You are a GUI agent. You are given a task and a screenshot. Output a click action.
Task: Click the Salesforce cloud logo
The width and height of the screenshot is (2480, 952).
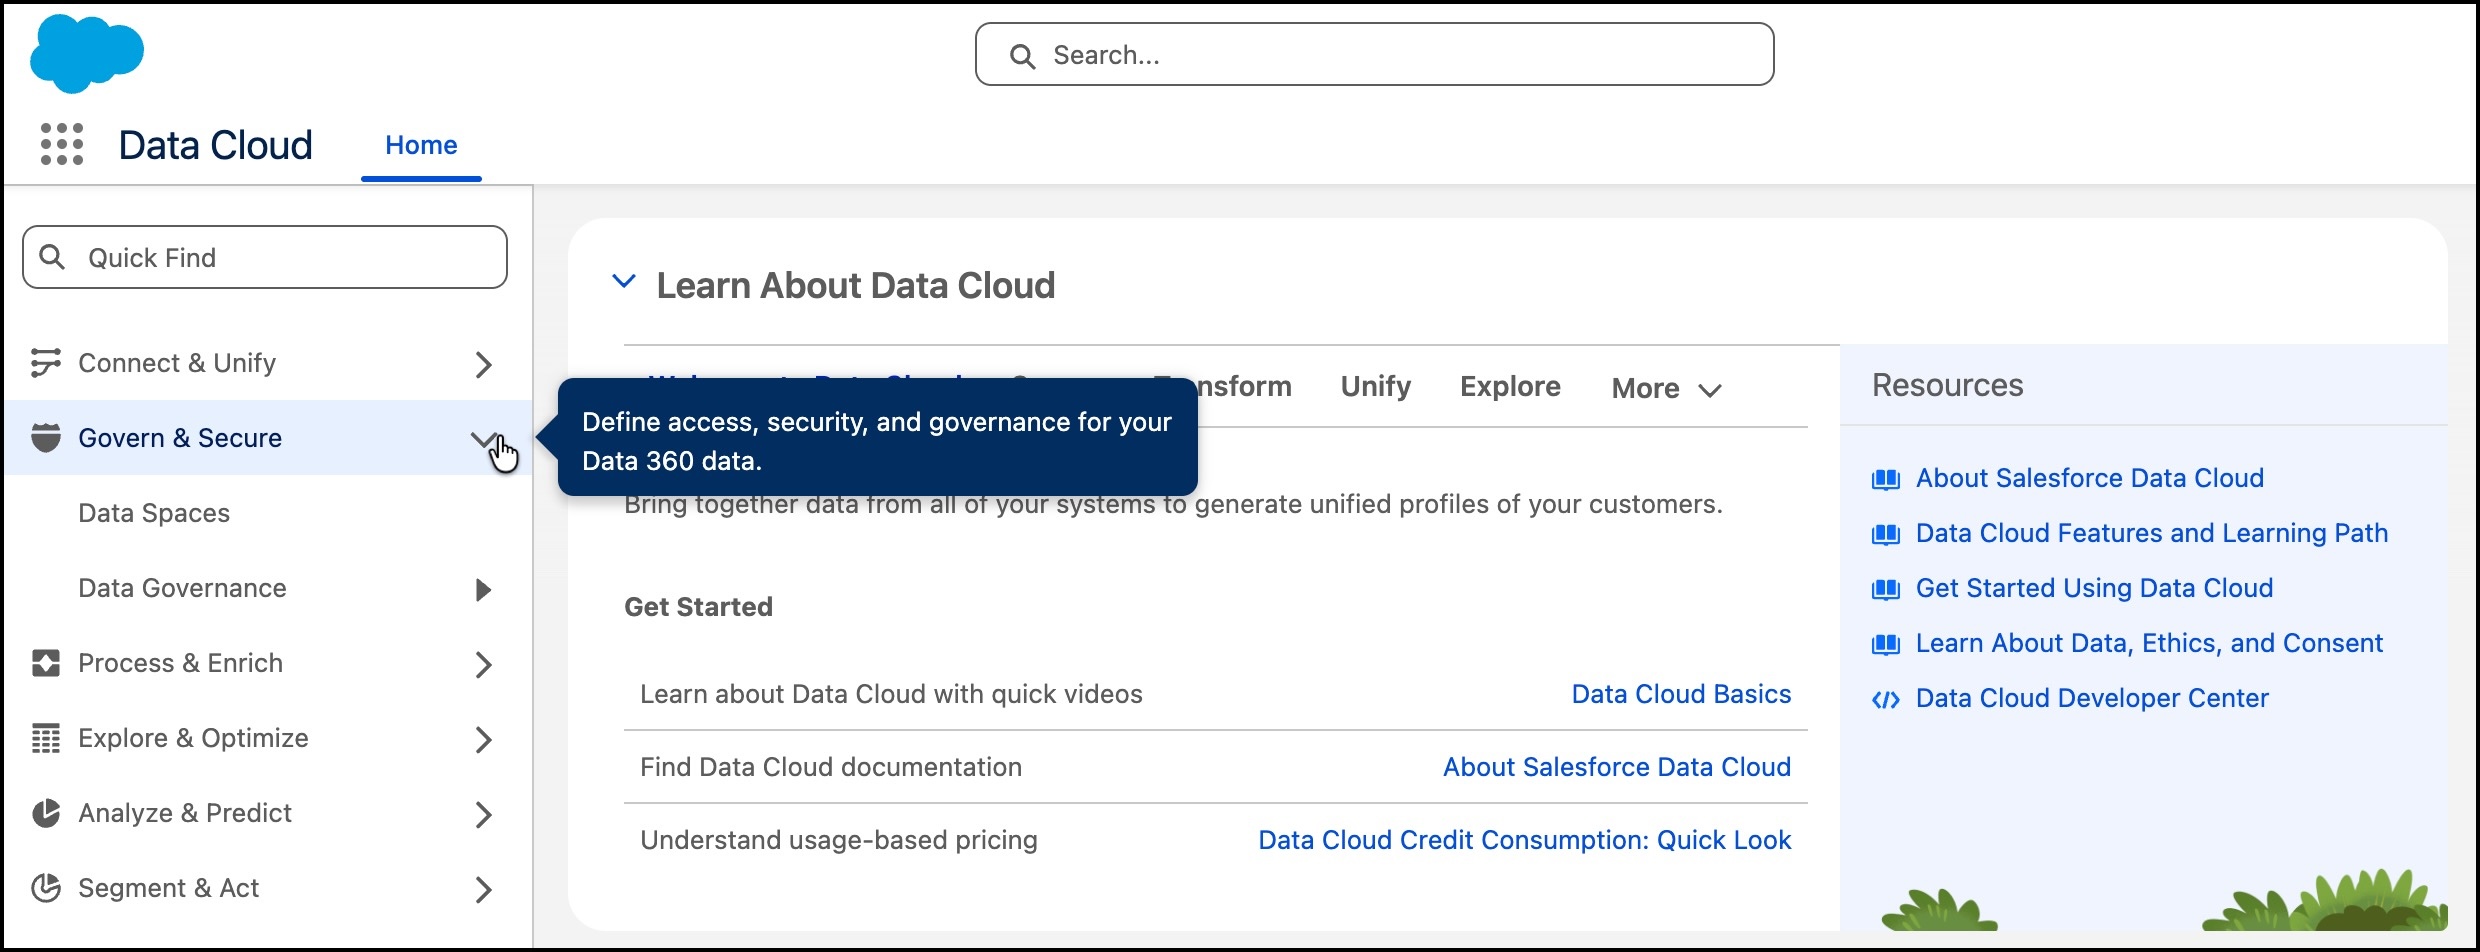tap(87, 54)
